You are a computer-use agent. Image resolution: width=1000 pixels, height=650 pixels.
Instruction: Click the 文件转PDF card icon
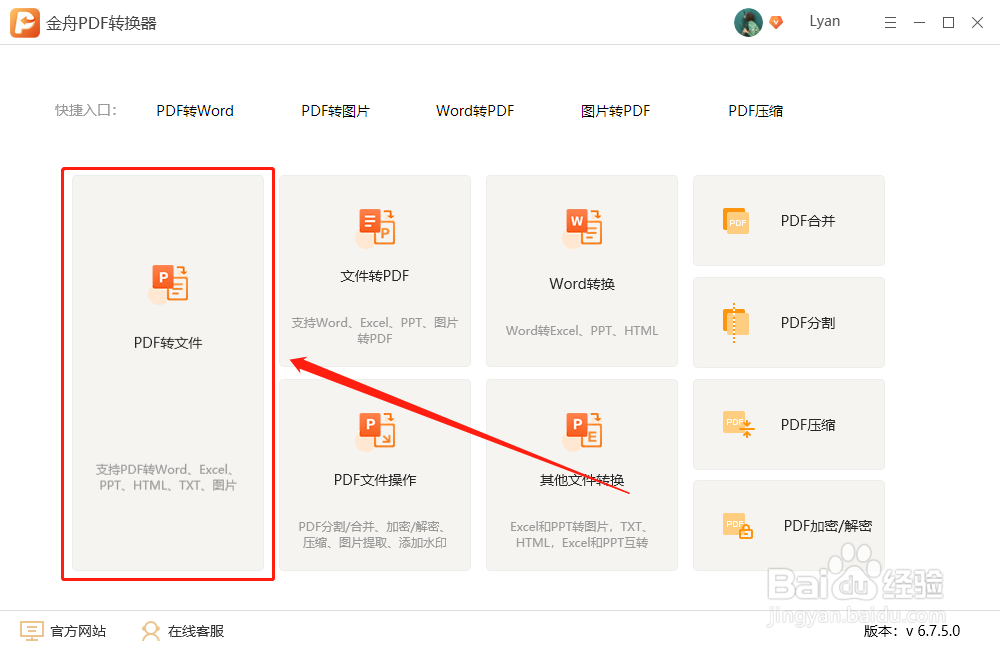tap(376, 228)
